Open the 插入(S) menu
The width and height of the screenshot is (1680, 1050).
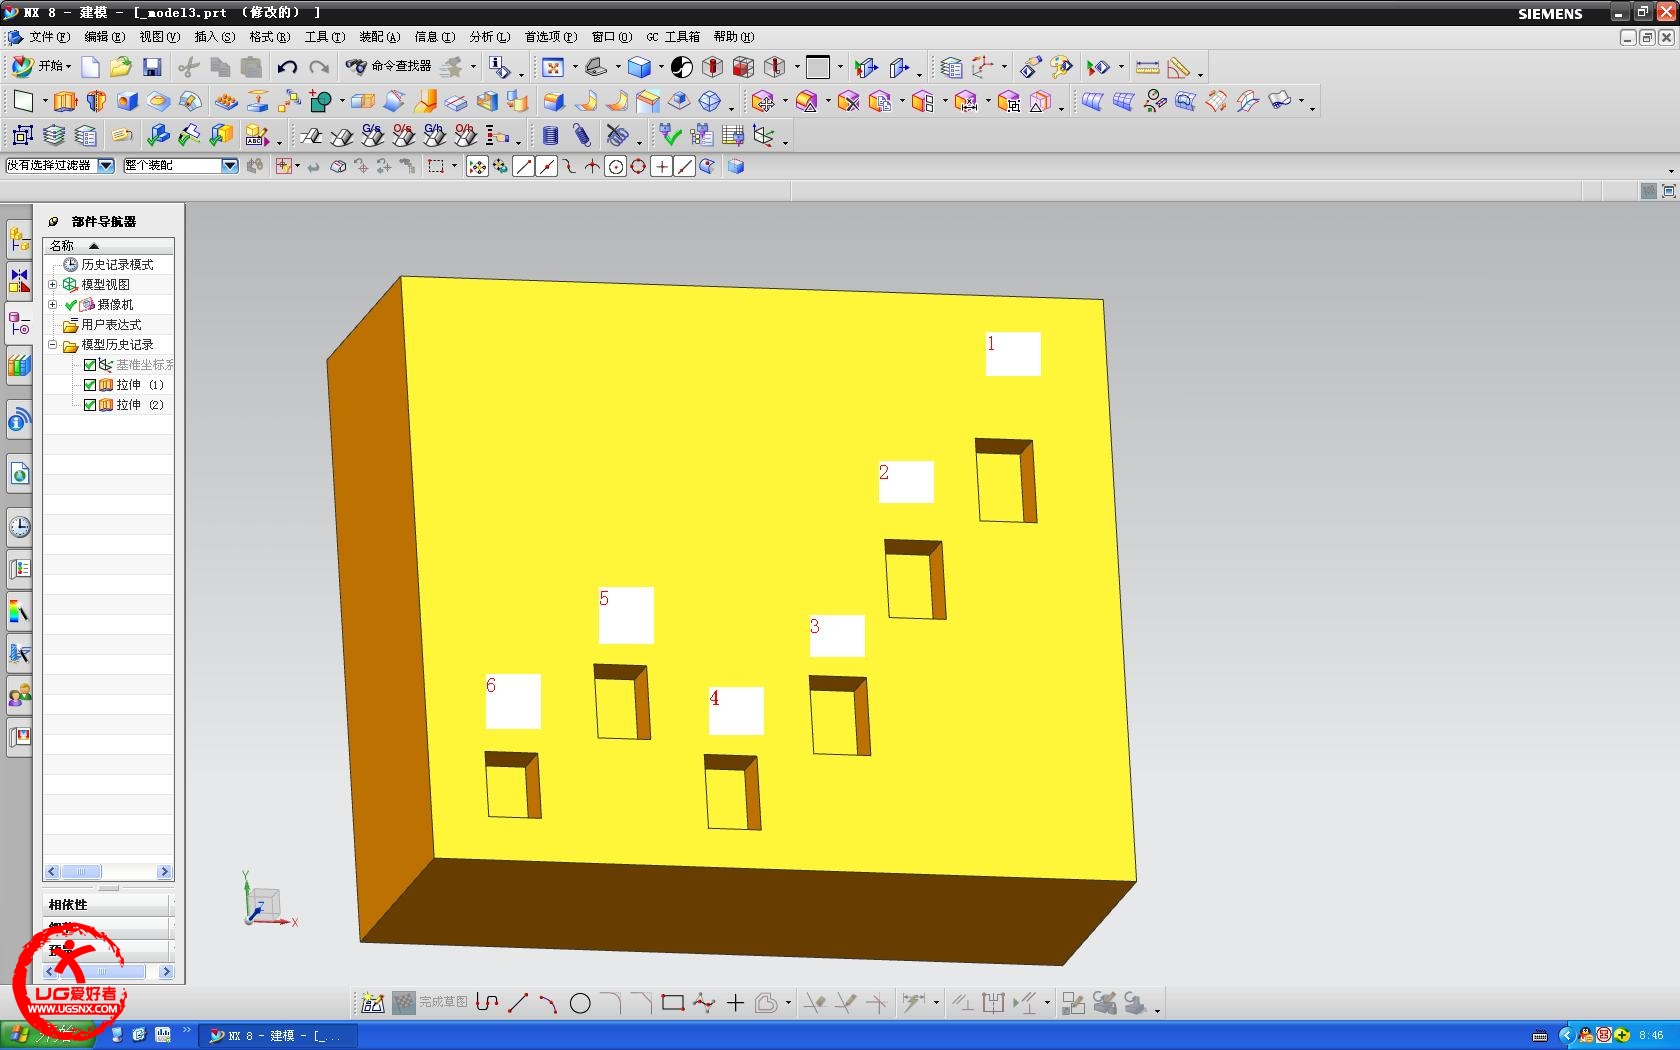click(214, 37)
